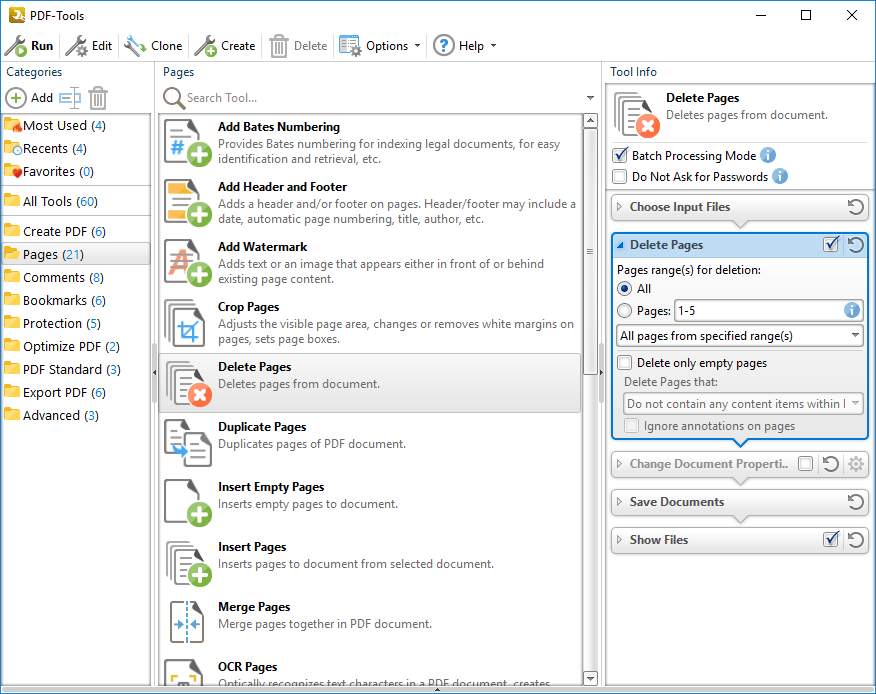Viewport: 876px width, 694px height.
Task: Reset the Change Document Properties step
Action: pos(831,464)
